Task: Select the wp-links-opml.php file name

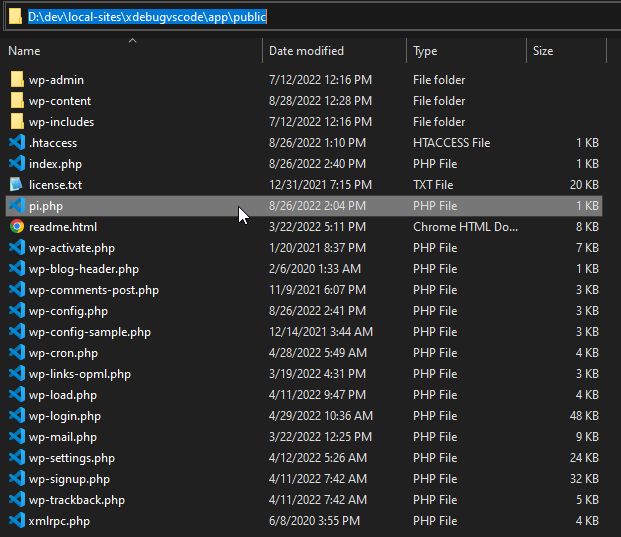Action: coord(80,374)
